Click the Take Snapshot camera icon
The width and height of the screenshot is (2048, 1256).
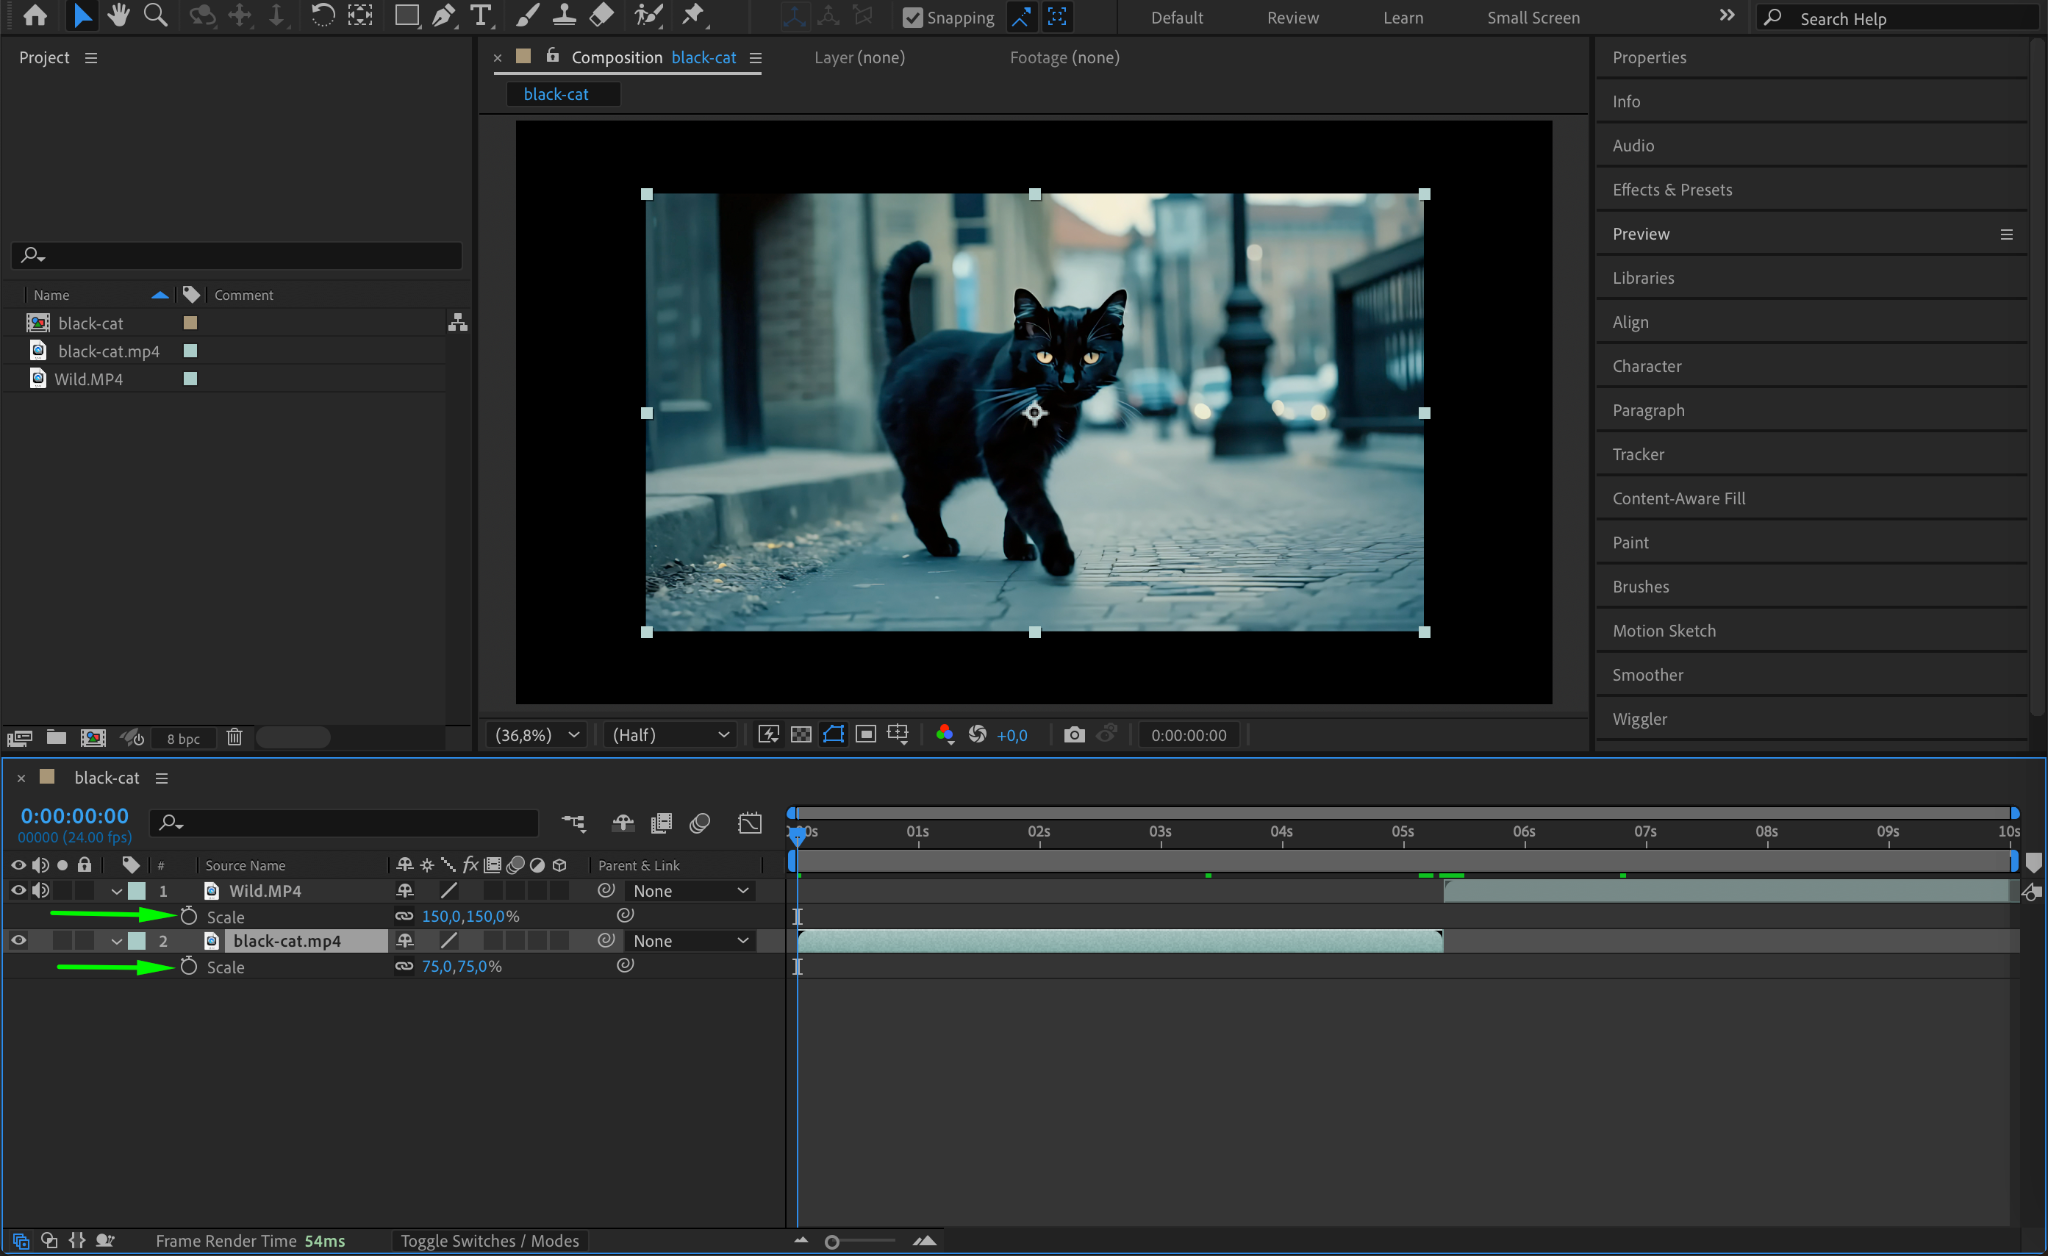click(x=1074, y=735)
